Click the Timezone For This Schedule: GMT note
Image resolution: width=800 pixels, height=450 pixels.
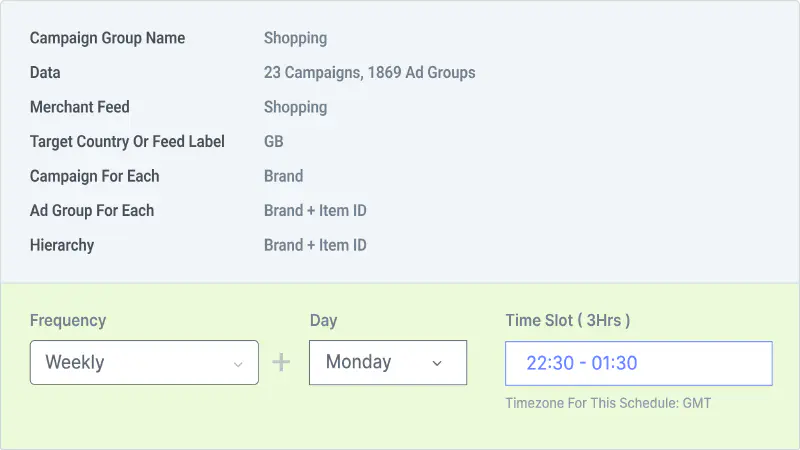pos(608,403)
